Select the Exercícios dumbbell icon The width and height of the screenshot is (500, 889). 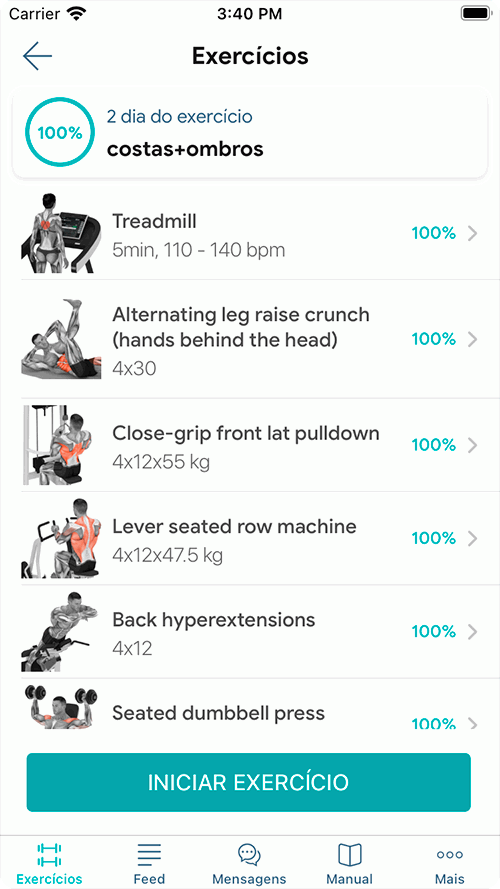49,855
